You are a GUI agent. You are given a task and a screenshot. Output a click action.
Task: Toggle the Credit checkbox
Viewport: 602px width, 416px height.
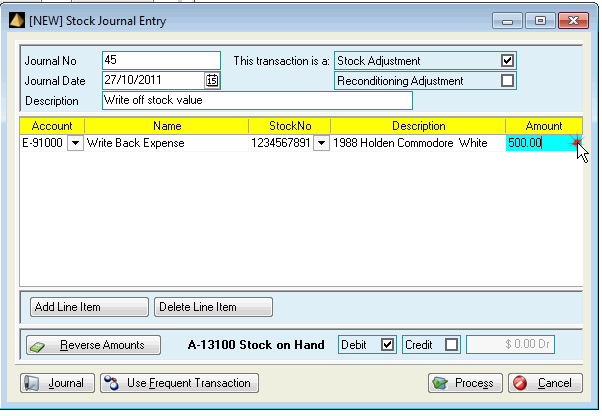[x=451, y=345]
